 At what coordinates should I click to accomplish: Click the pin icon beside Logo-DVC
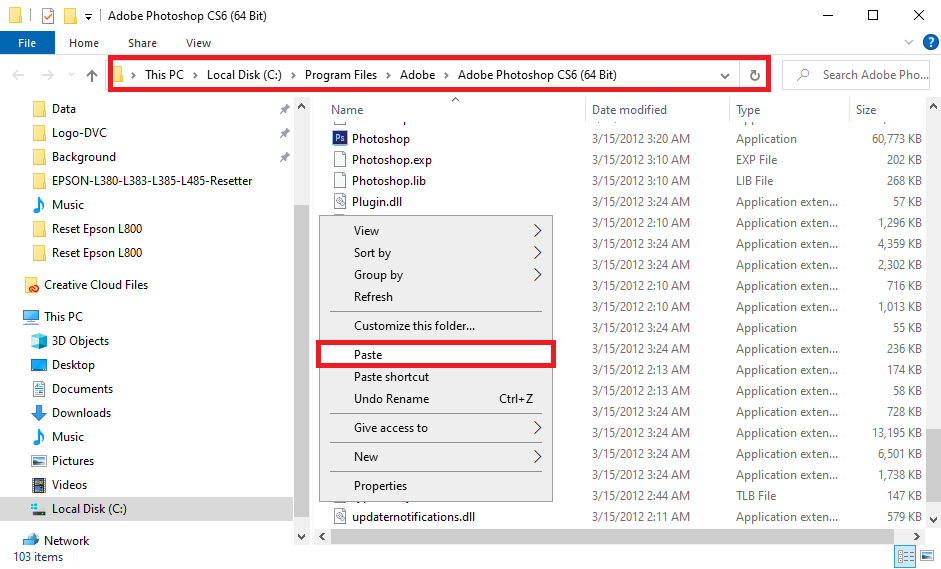(x=284, y=133)
